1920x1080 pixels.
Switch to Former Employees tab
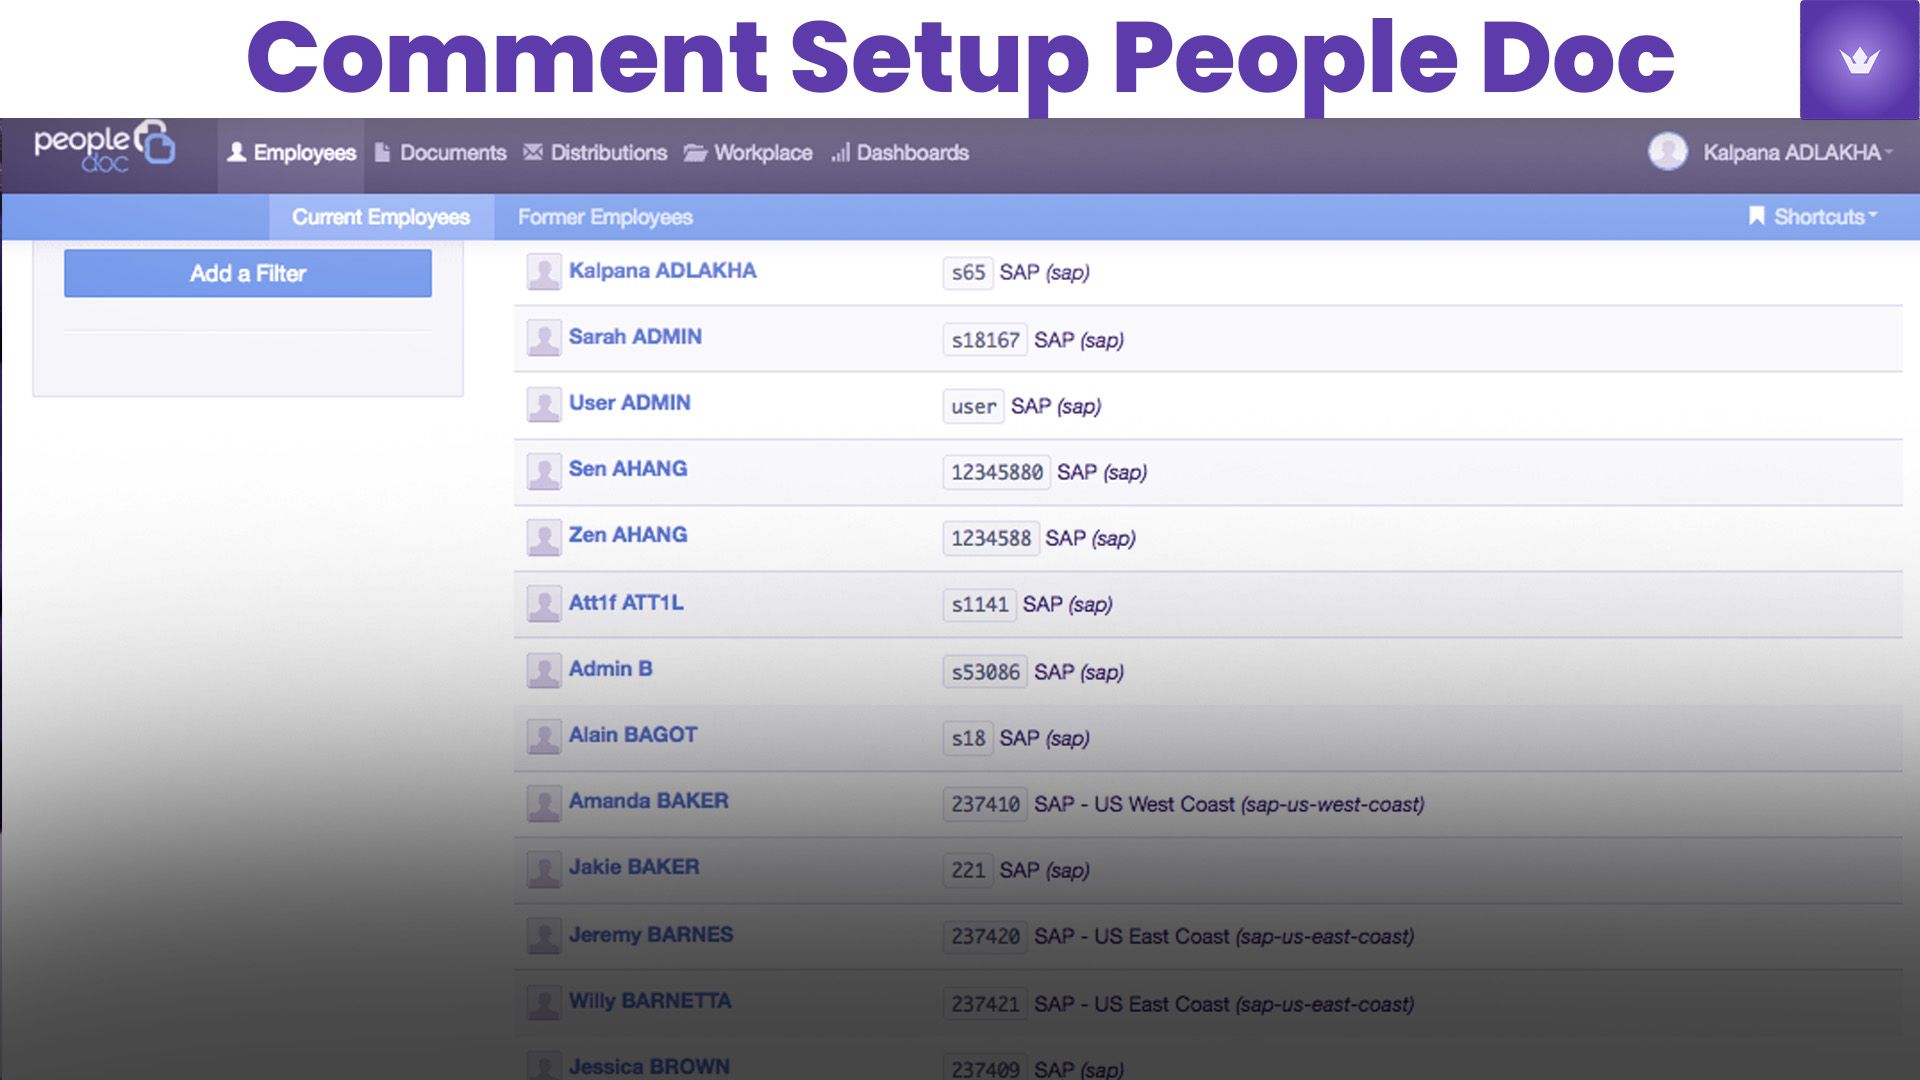point(605,217)
